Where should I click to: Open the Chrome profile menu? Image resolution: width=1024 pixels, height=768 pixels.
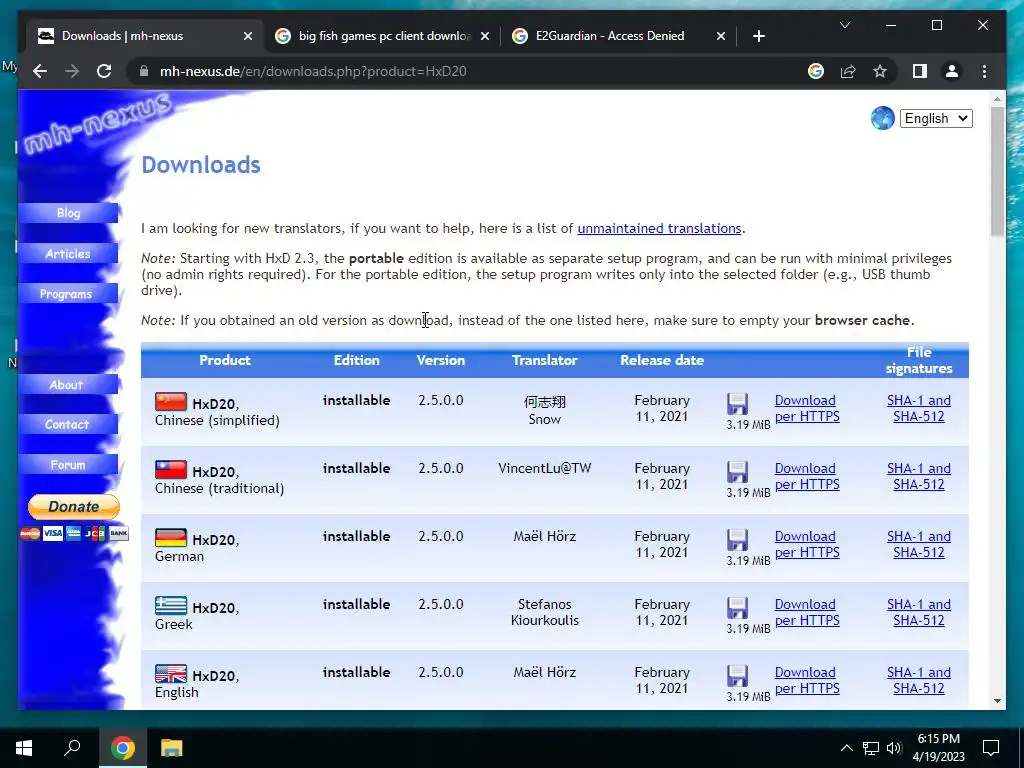click(x=952, y=71)
